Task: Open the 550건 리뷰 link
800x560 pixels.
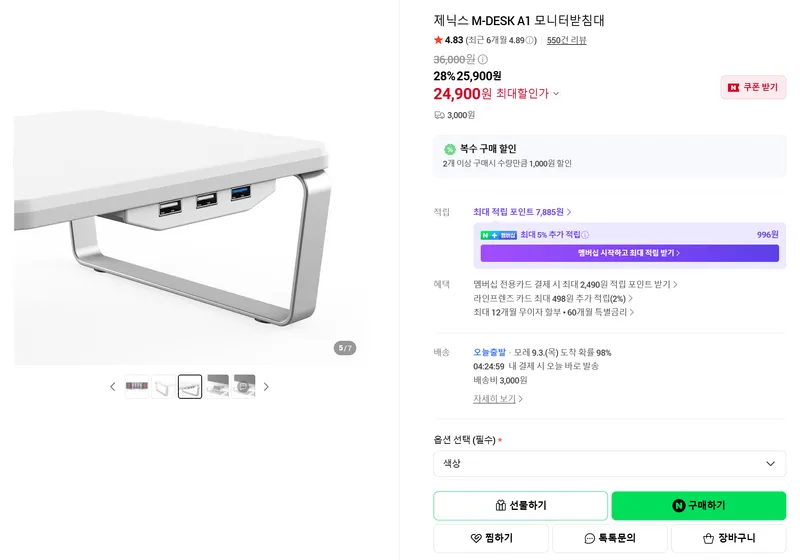Action: tap(566, 40)
